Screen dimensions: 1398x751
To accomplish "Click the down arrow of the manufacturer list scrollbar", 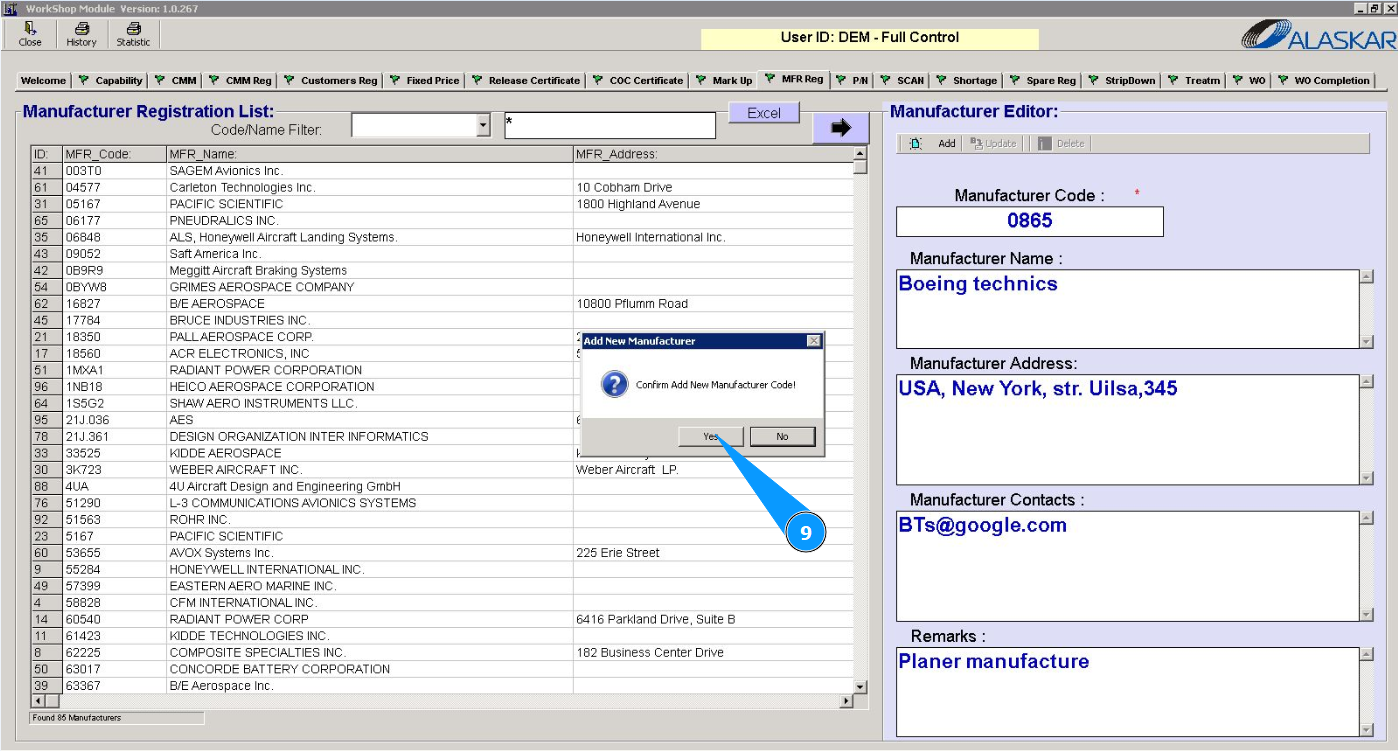I will (x=860, y=687).
